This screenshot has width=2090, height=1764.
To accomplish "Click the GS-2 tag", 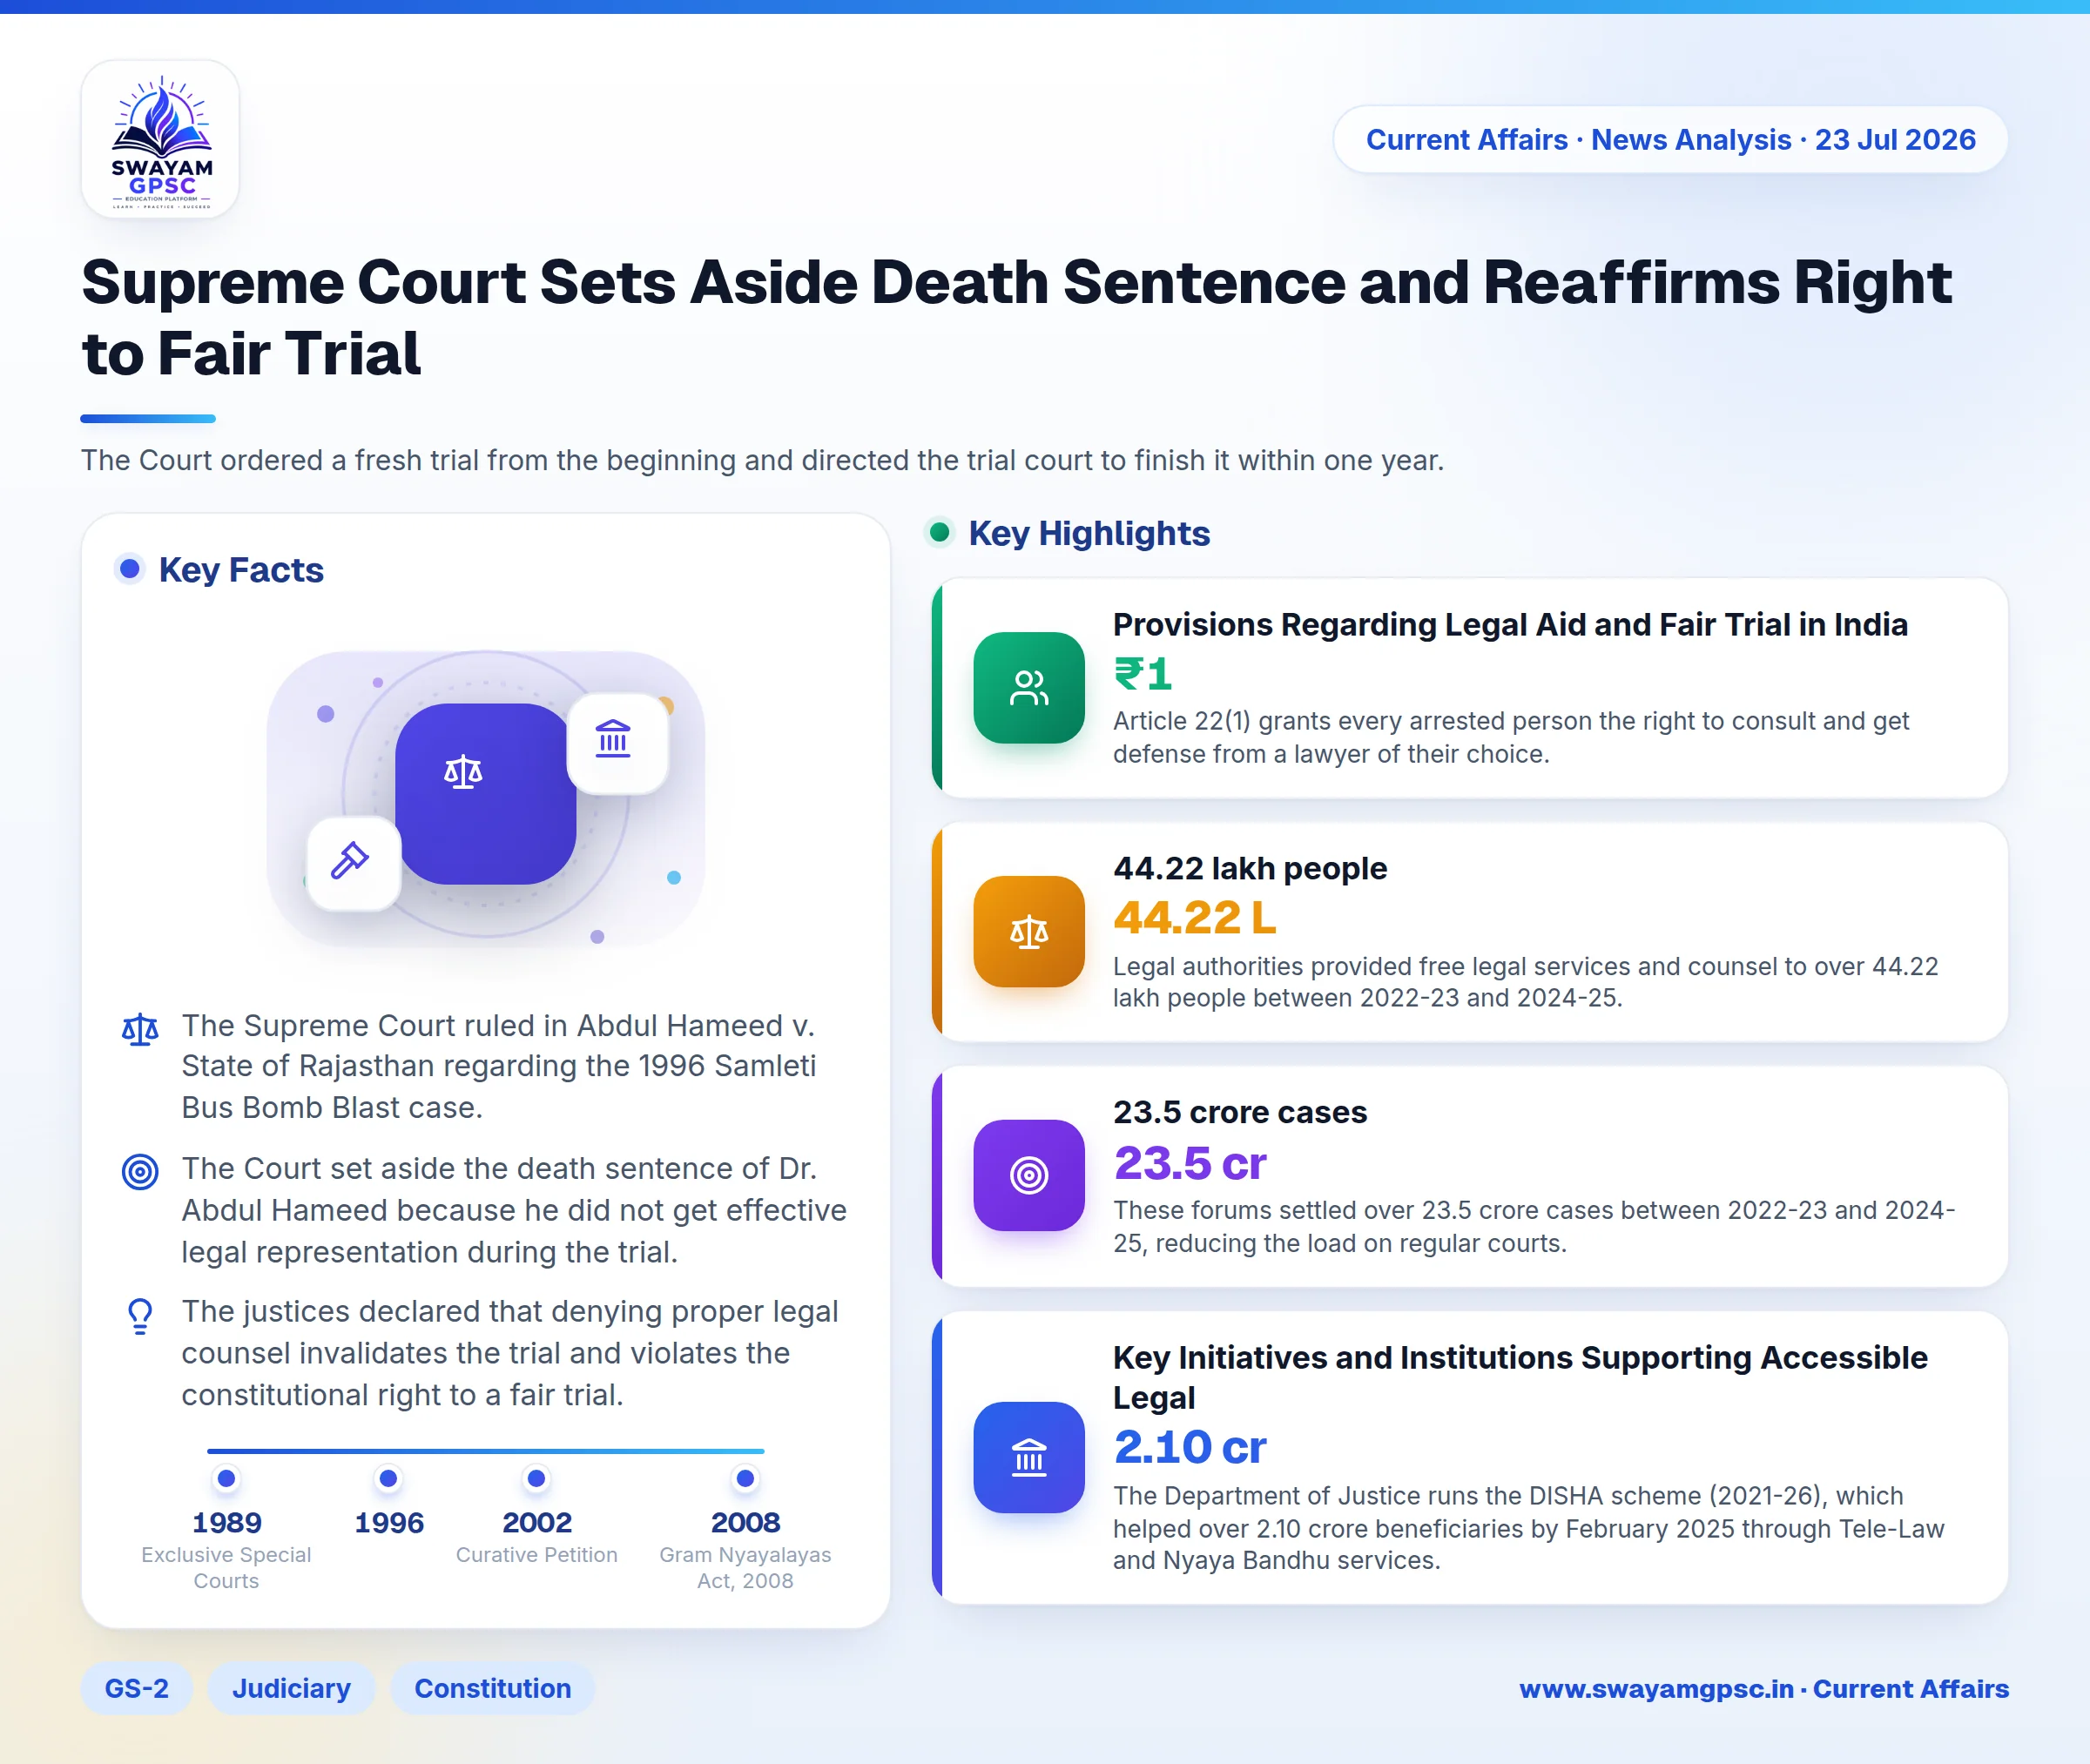I will click(x=136, y=1688).
